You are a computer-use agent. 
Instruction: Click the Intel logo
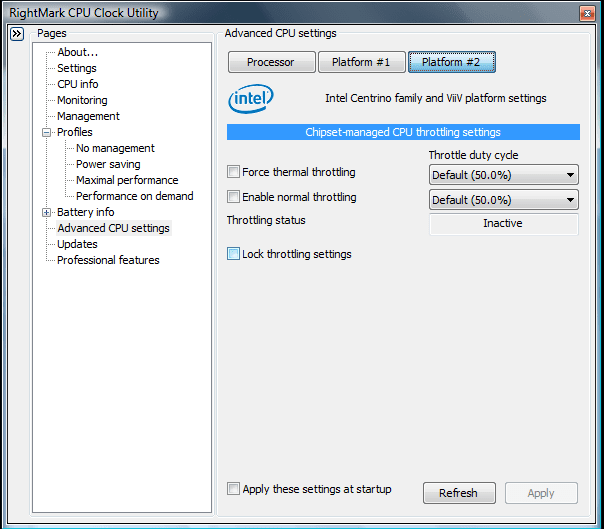(x=251, y=99)
